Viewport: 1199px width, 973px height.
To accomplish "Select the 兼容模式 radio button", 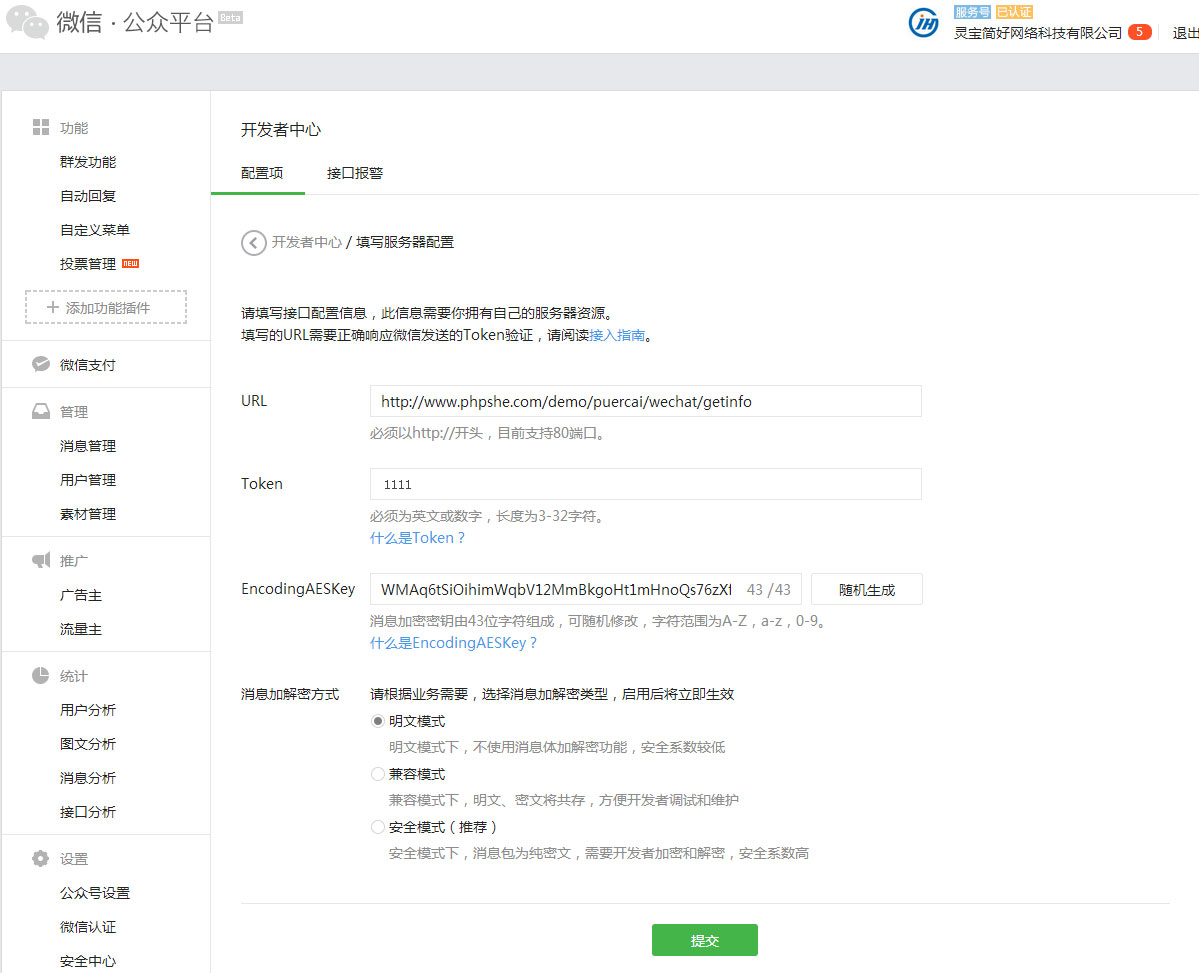I will pyautogui.click(x=378, y=774).
